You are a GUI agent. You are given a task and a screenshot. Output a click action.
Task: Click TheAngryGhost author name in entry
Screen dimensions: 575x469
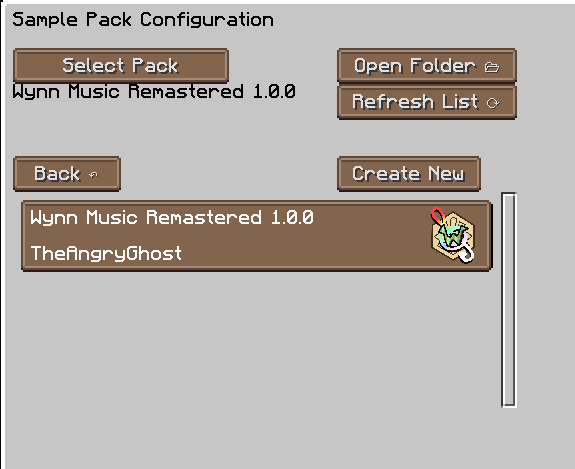(x=106, y=253)
